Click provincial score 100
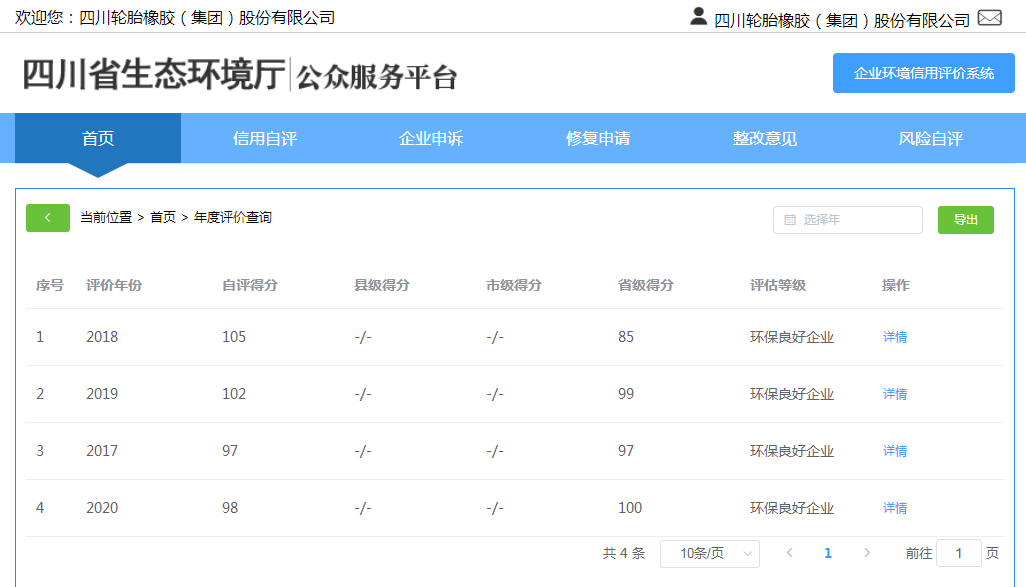Screen dimensions: 1026x587 point(630,508)
